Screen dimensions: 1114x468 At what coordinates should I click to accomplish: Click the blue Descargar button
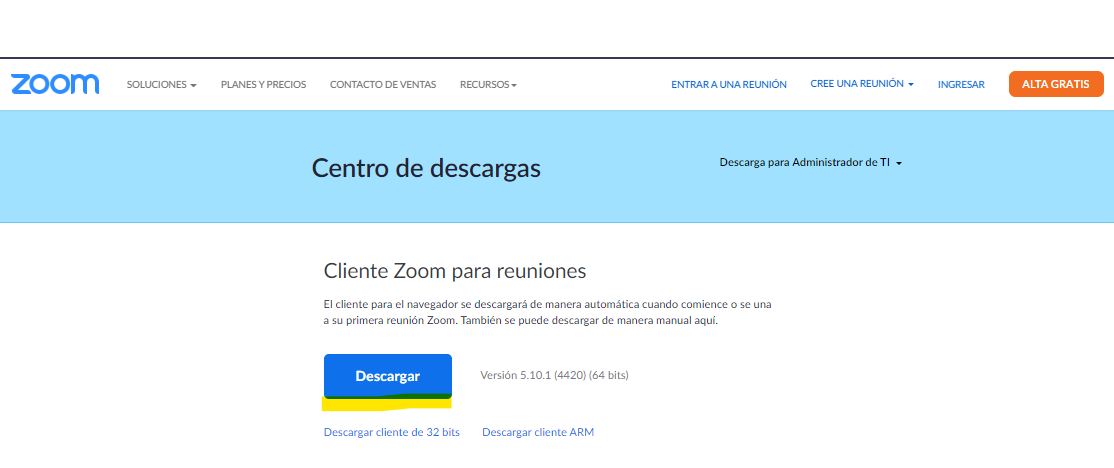point(388,376)
